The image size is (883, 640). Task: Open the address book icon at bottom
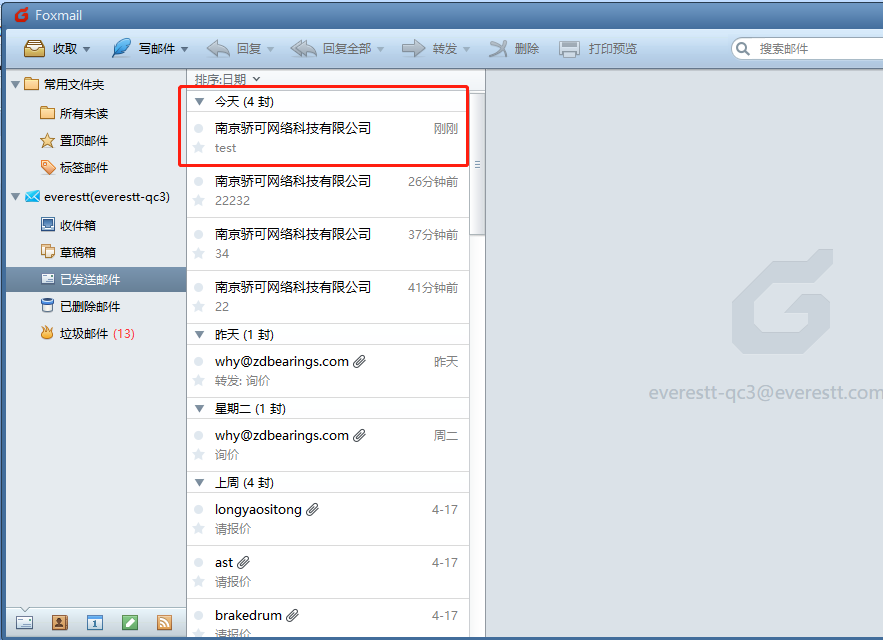point(59,622)
